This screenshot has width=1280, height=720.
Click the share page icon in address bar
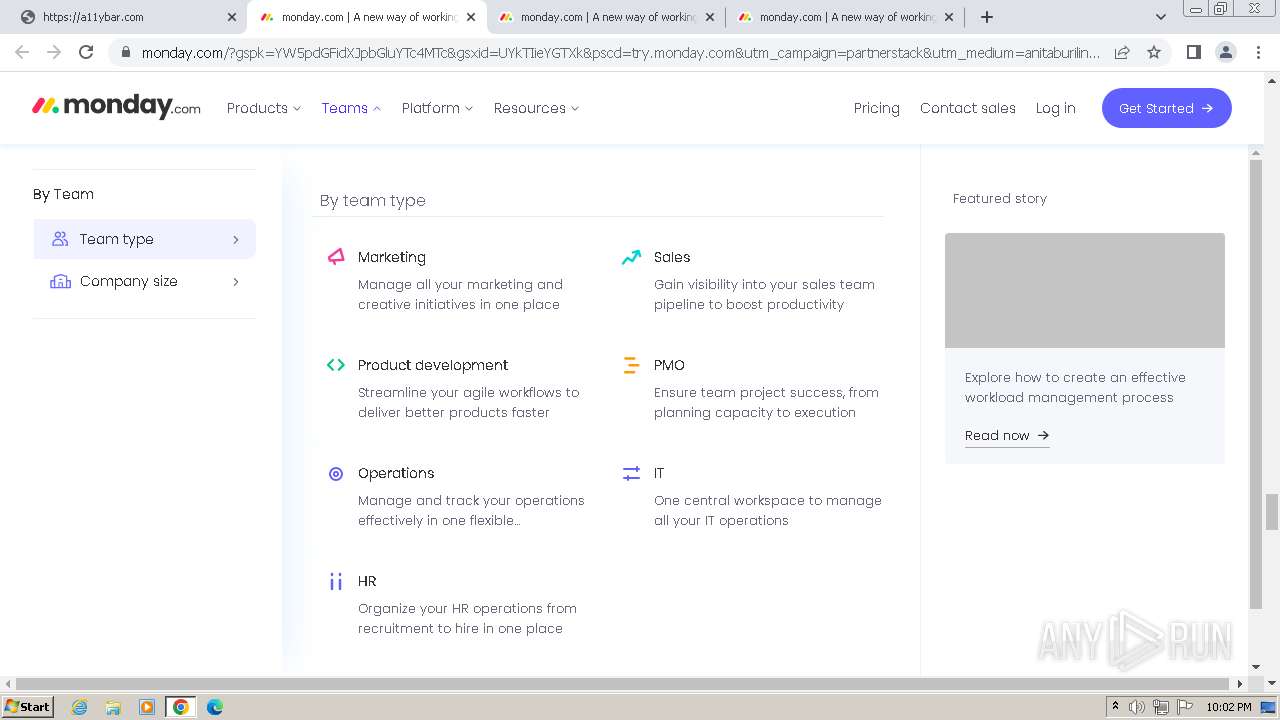tap(1122, 52)
